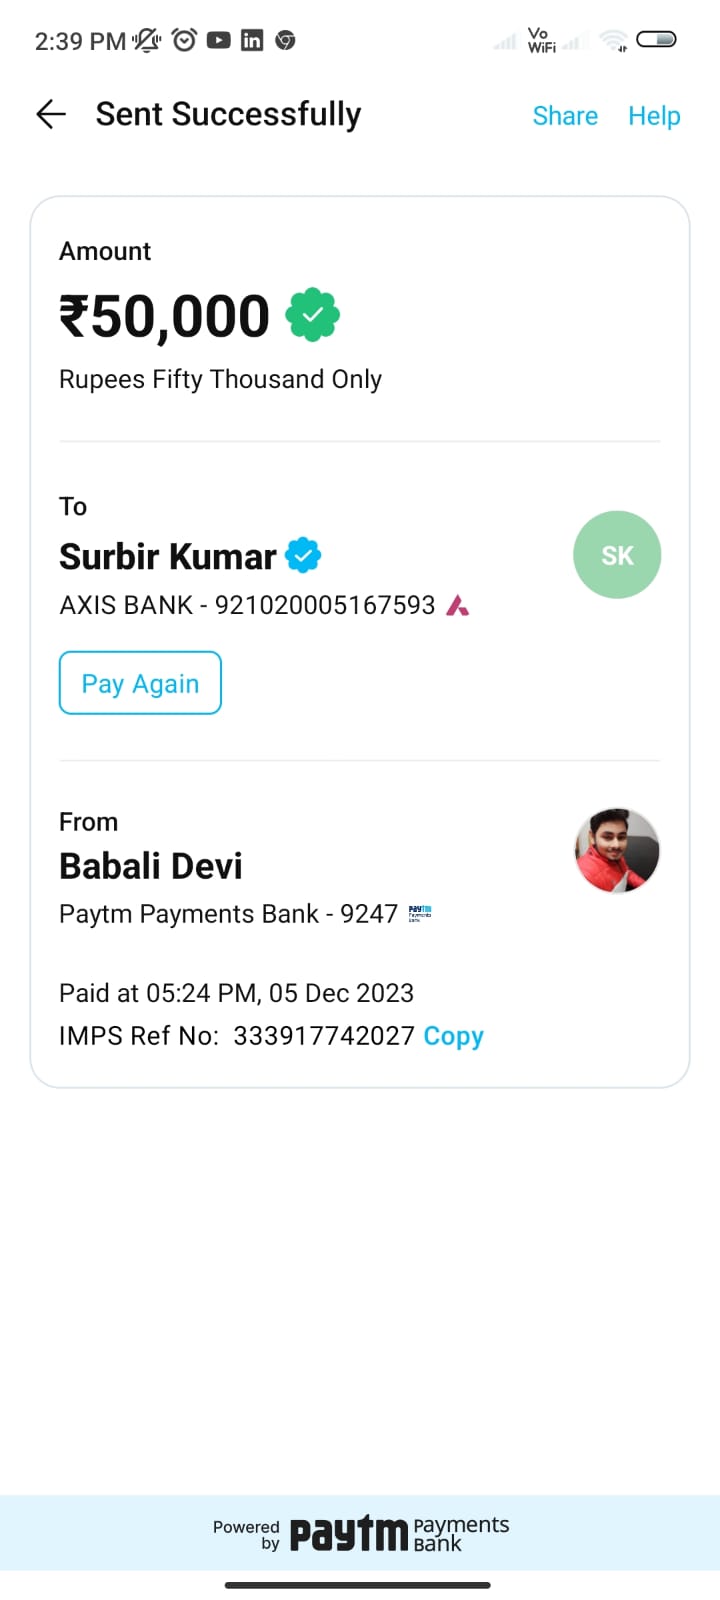Open Help link in header

click(654, 116)
